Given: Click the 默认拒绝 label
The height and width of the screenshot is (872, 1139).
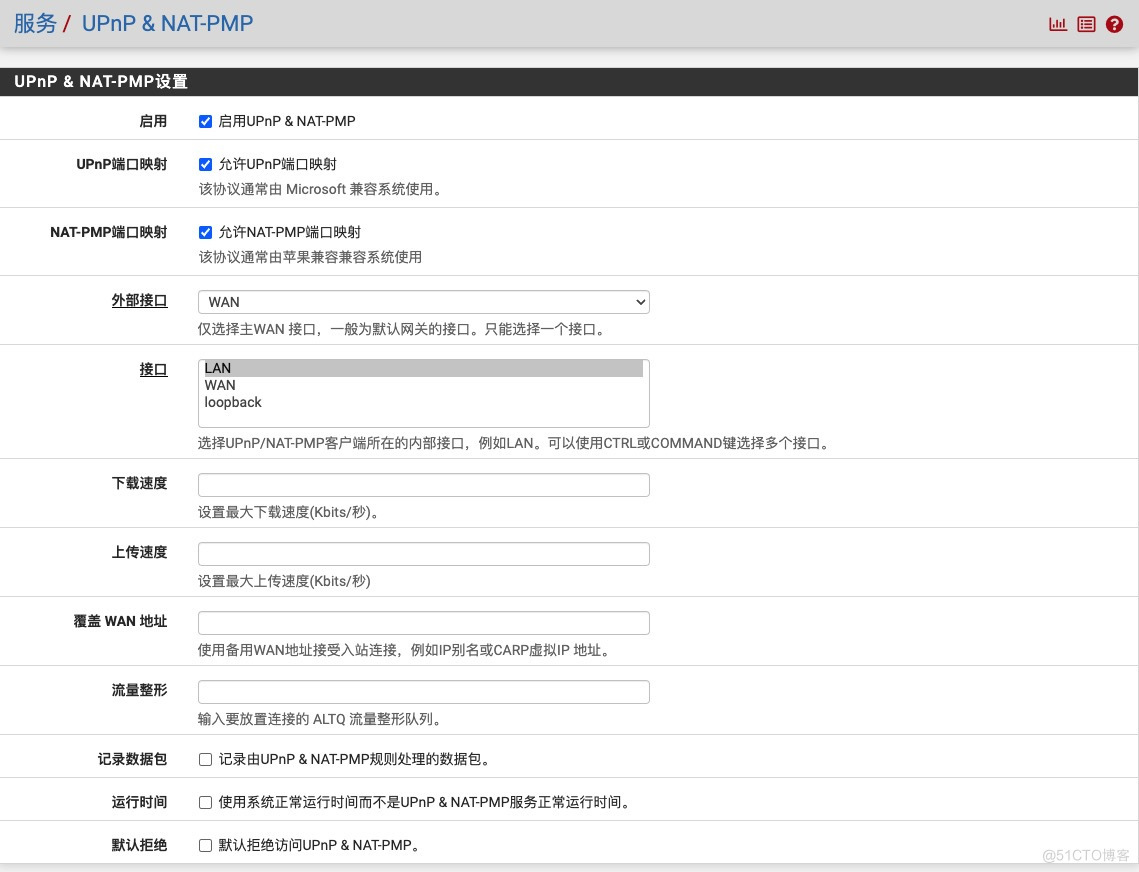Looking at the screenshot, I should pyautogui.click(x=139, y=845).
